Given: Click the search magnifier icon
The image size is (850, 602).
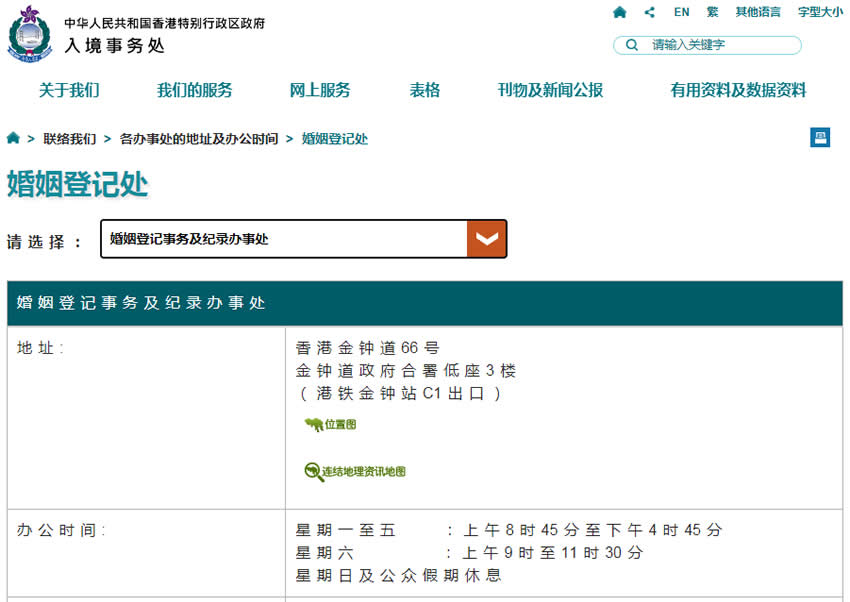Looking at the screenshot, I should (632, 45).
